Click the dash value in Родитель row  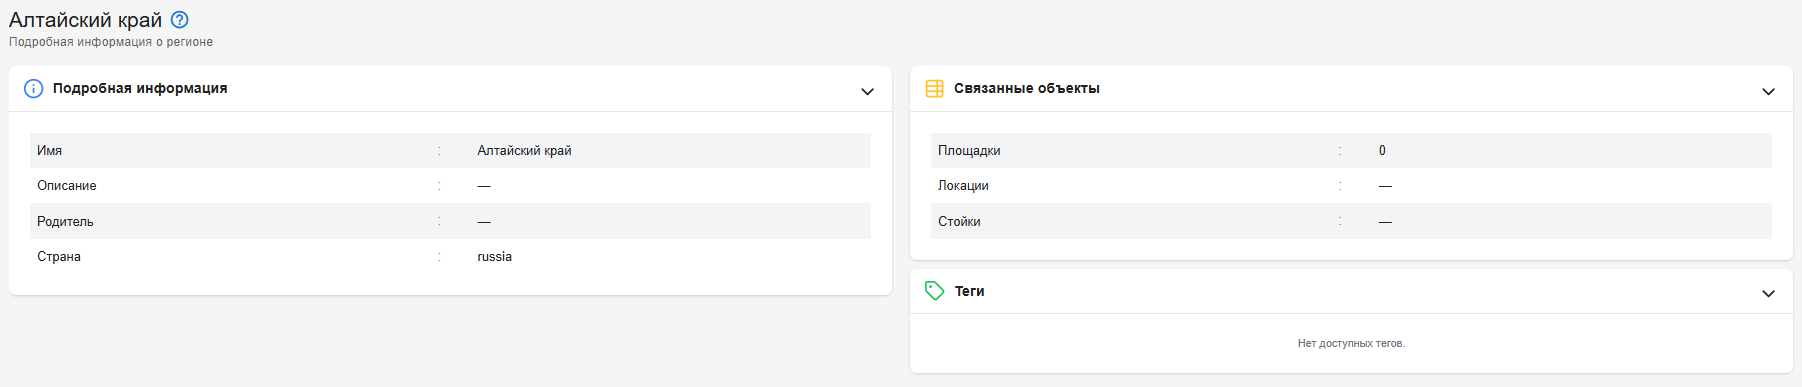[484, 222]
